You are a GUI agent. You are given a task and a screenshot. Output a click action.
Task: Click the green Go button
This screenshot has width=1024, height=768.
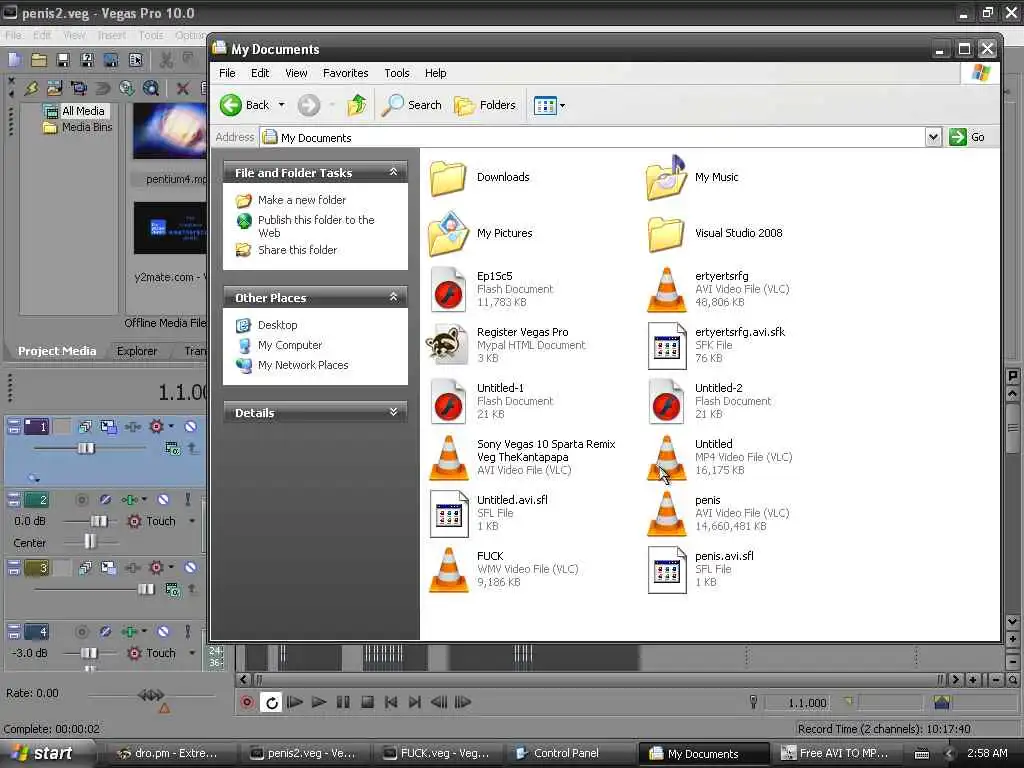(967, 137)
